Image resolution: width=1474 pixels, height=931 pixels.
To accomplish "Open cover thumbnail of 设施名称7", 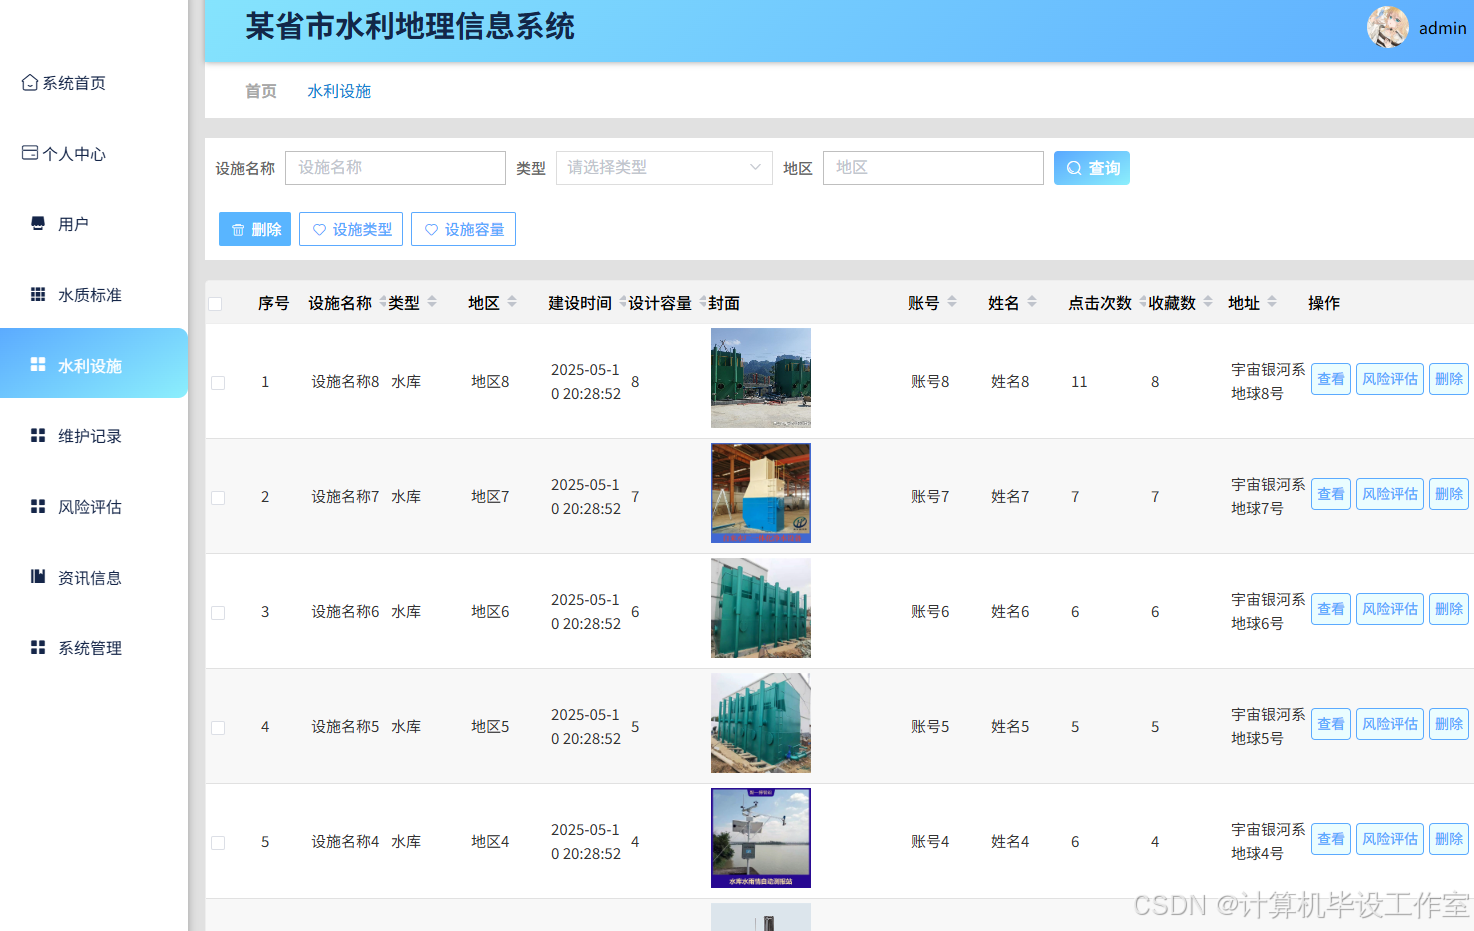I will coord(761,493).
